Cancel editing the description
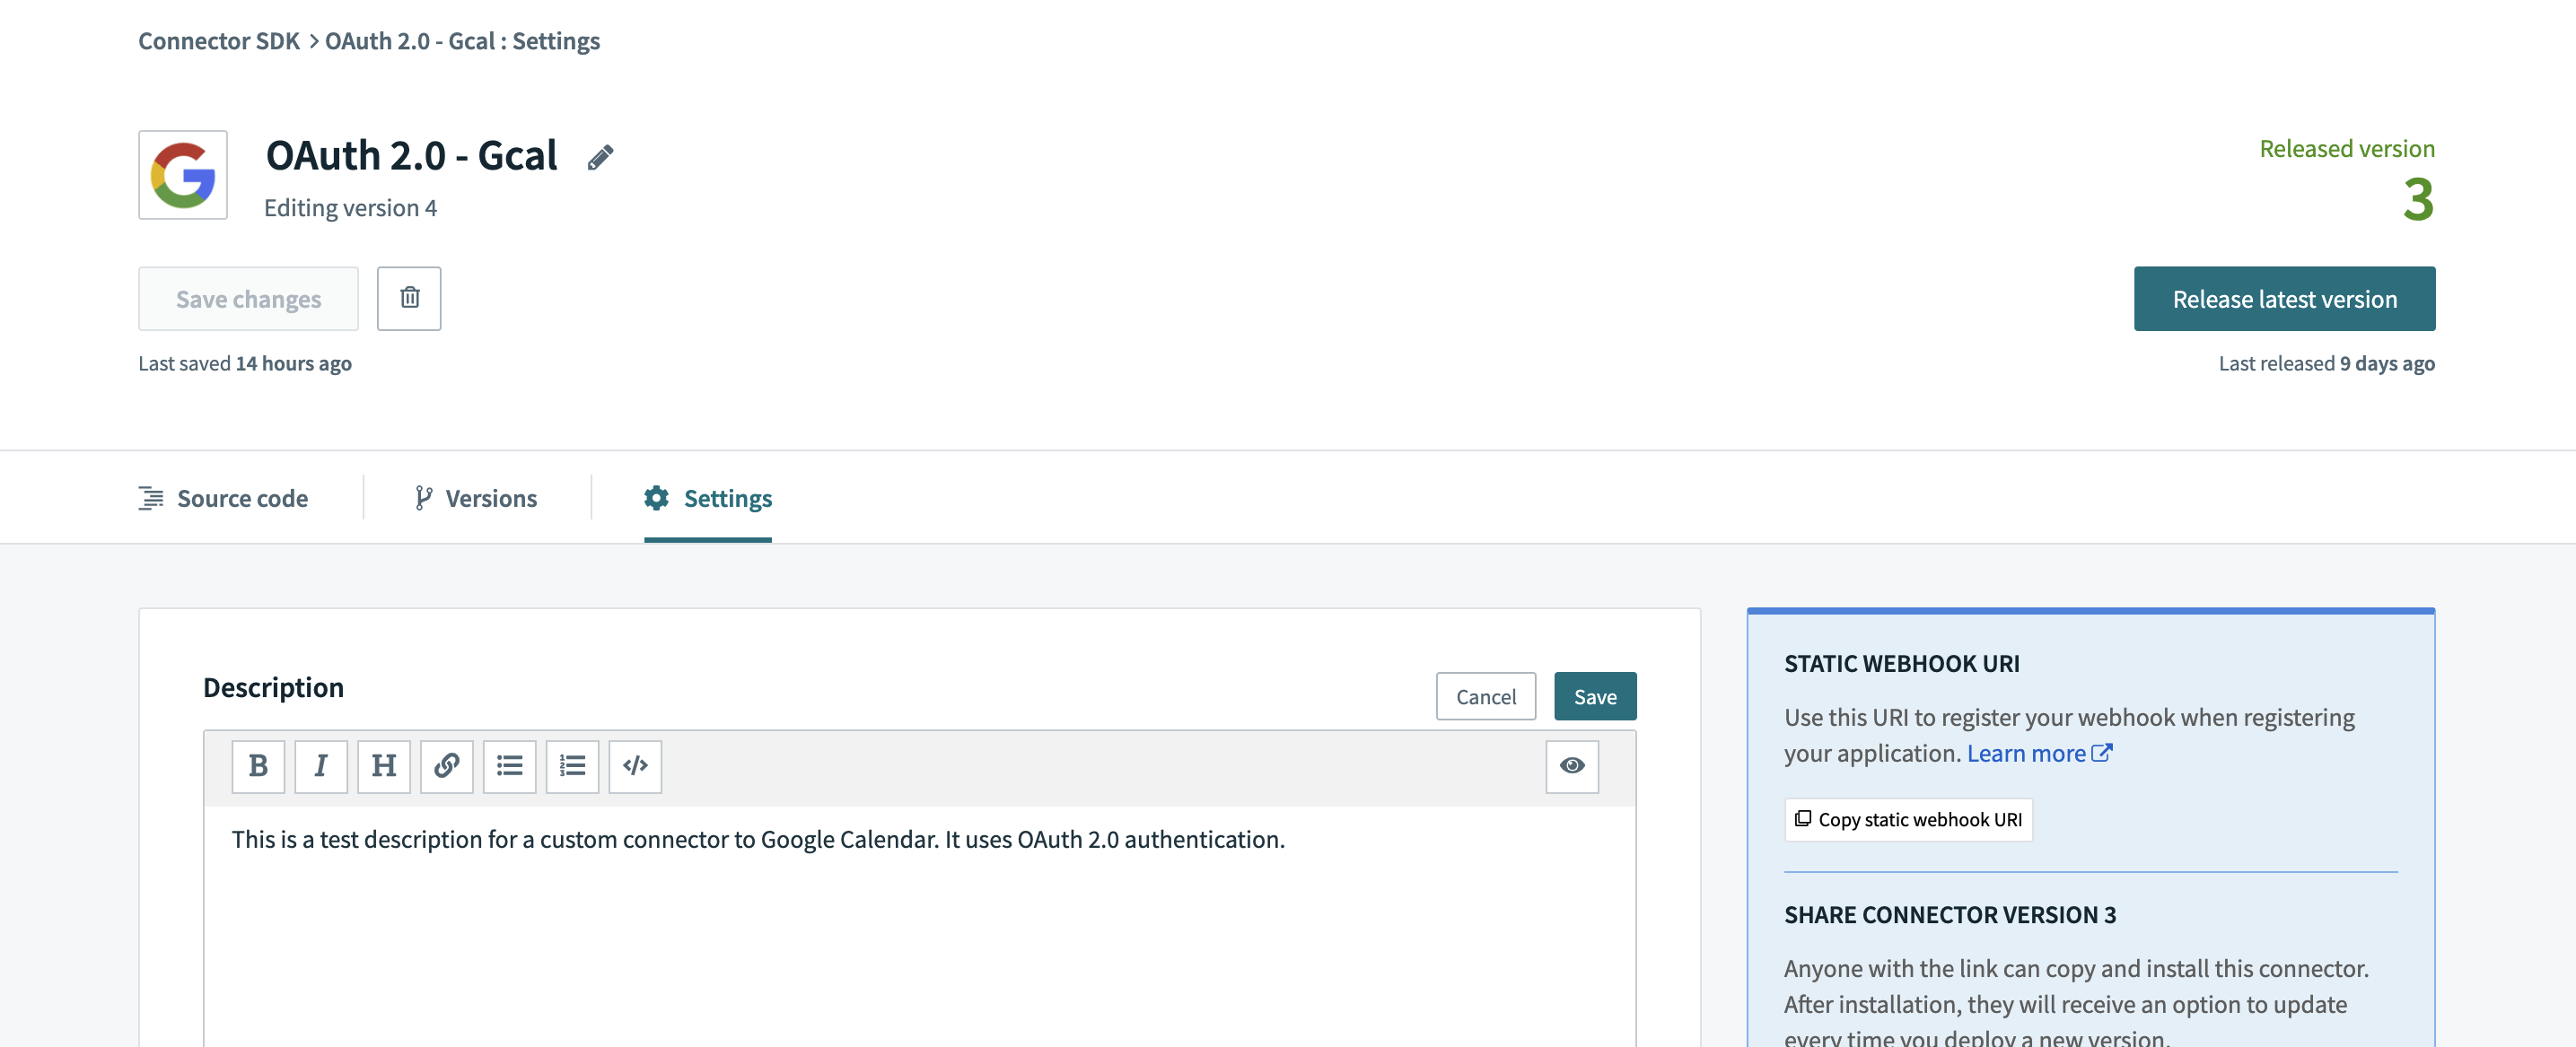2576x1047 pixels. [x=1486, y=696]
